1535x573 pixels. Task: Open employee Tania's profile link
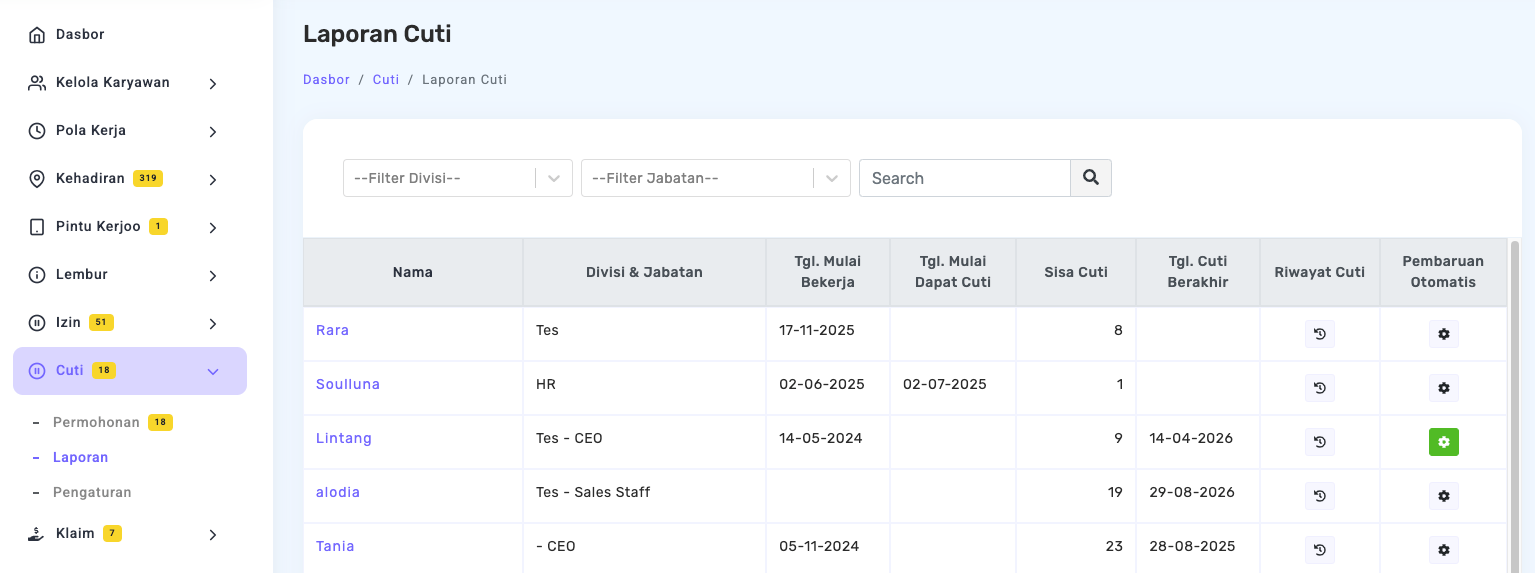click(x=335, y=546)
